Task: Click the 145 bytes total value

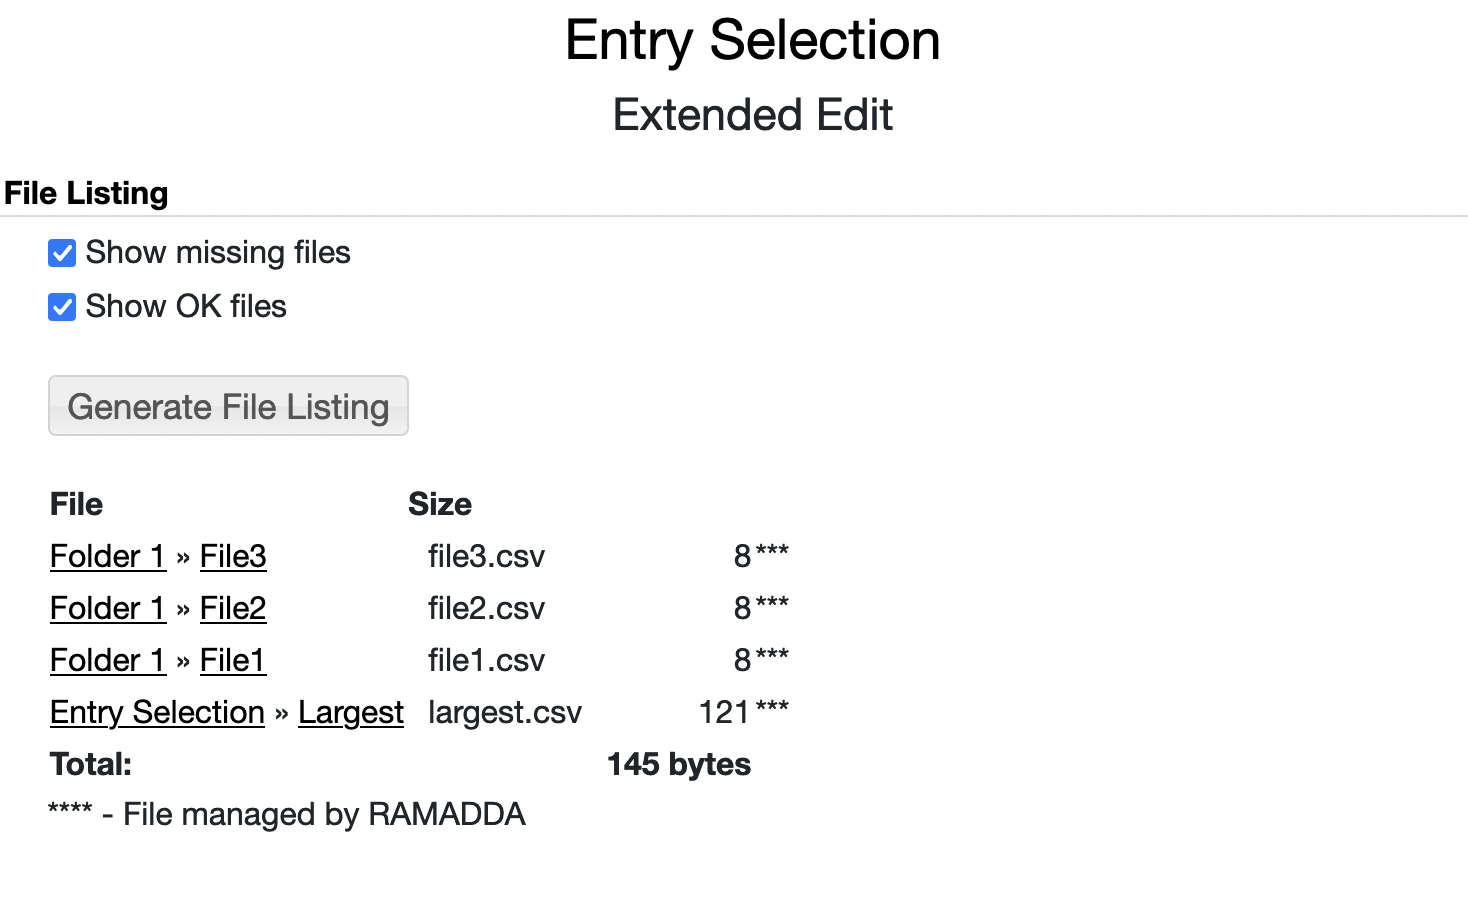Action: (678, 764)
